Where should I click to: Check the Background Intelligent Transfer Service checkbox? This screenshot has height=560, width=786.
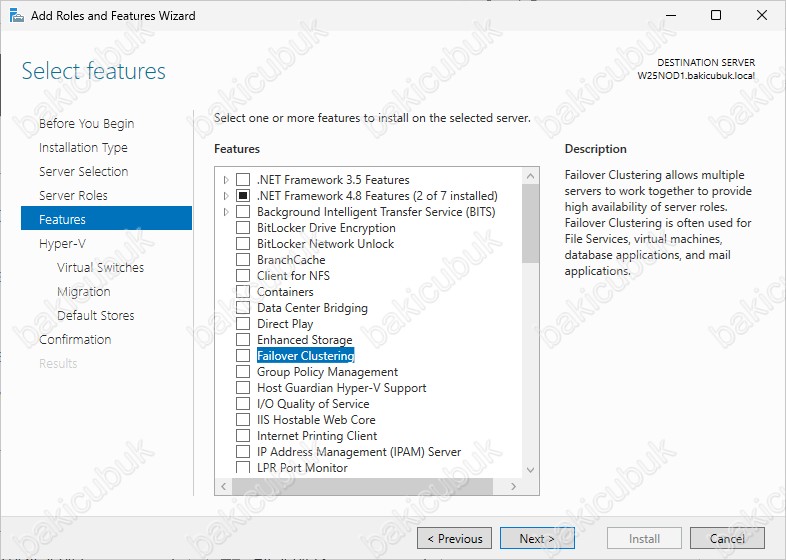pos(243,212)
